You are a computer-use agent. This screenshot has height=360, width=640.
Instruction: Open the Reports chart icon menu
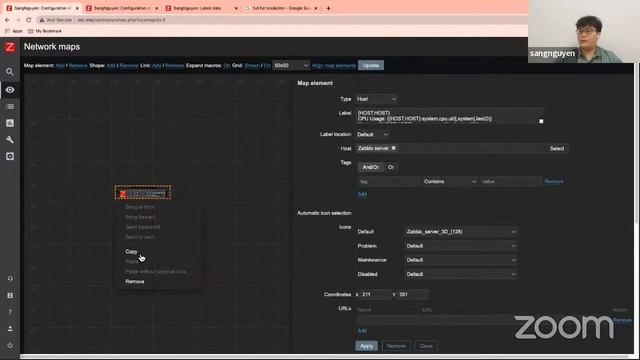point(10,123)
